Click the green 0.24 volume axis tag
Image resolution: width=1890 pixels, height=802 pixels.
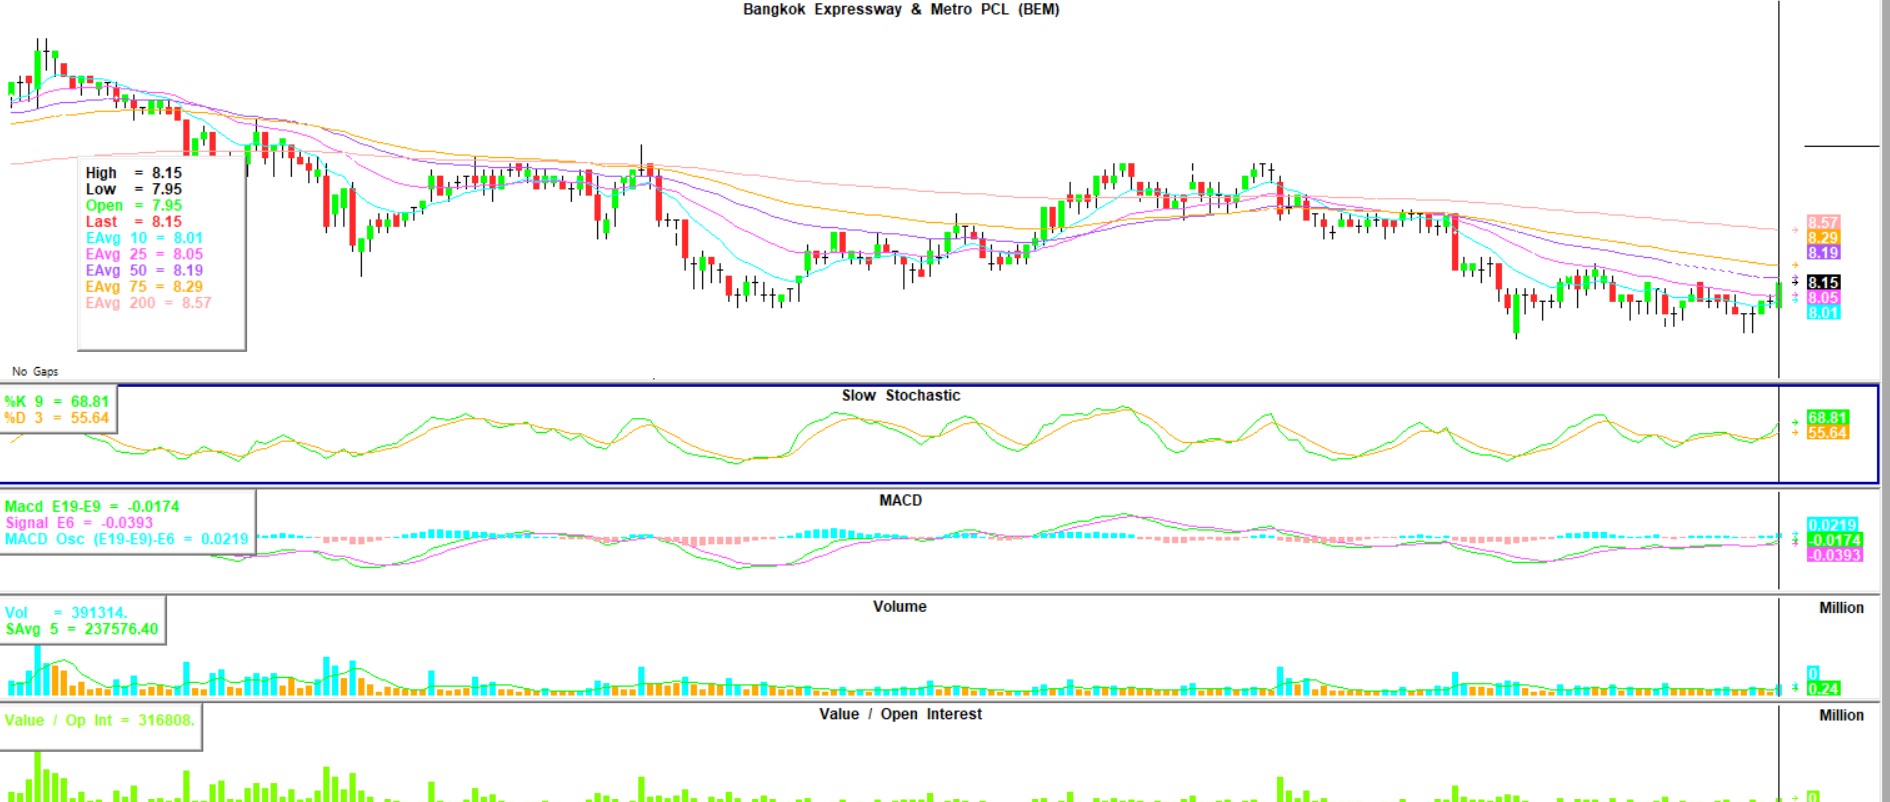tap(1823, 688)
